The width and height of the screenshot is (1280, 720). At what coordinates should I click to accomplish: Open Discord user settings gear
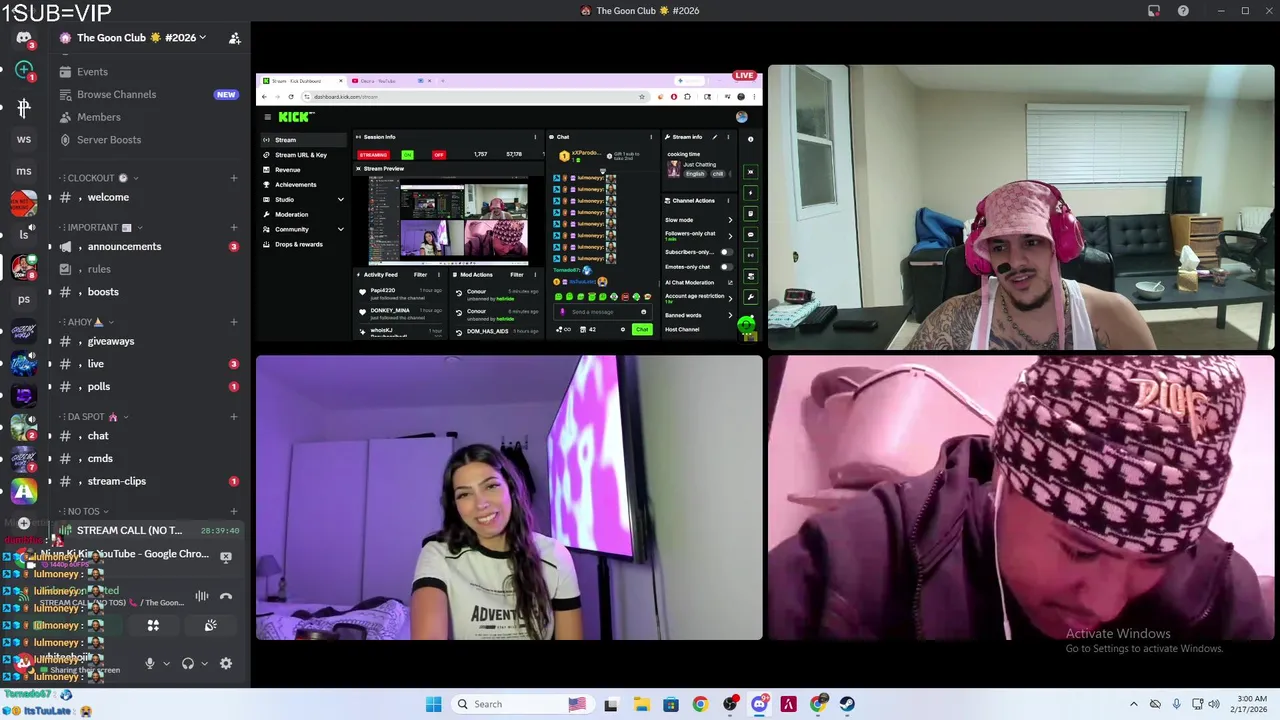point(226,663)
